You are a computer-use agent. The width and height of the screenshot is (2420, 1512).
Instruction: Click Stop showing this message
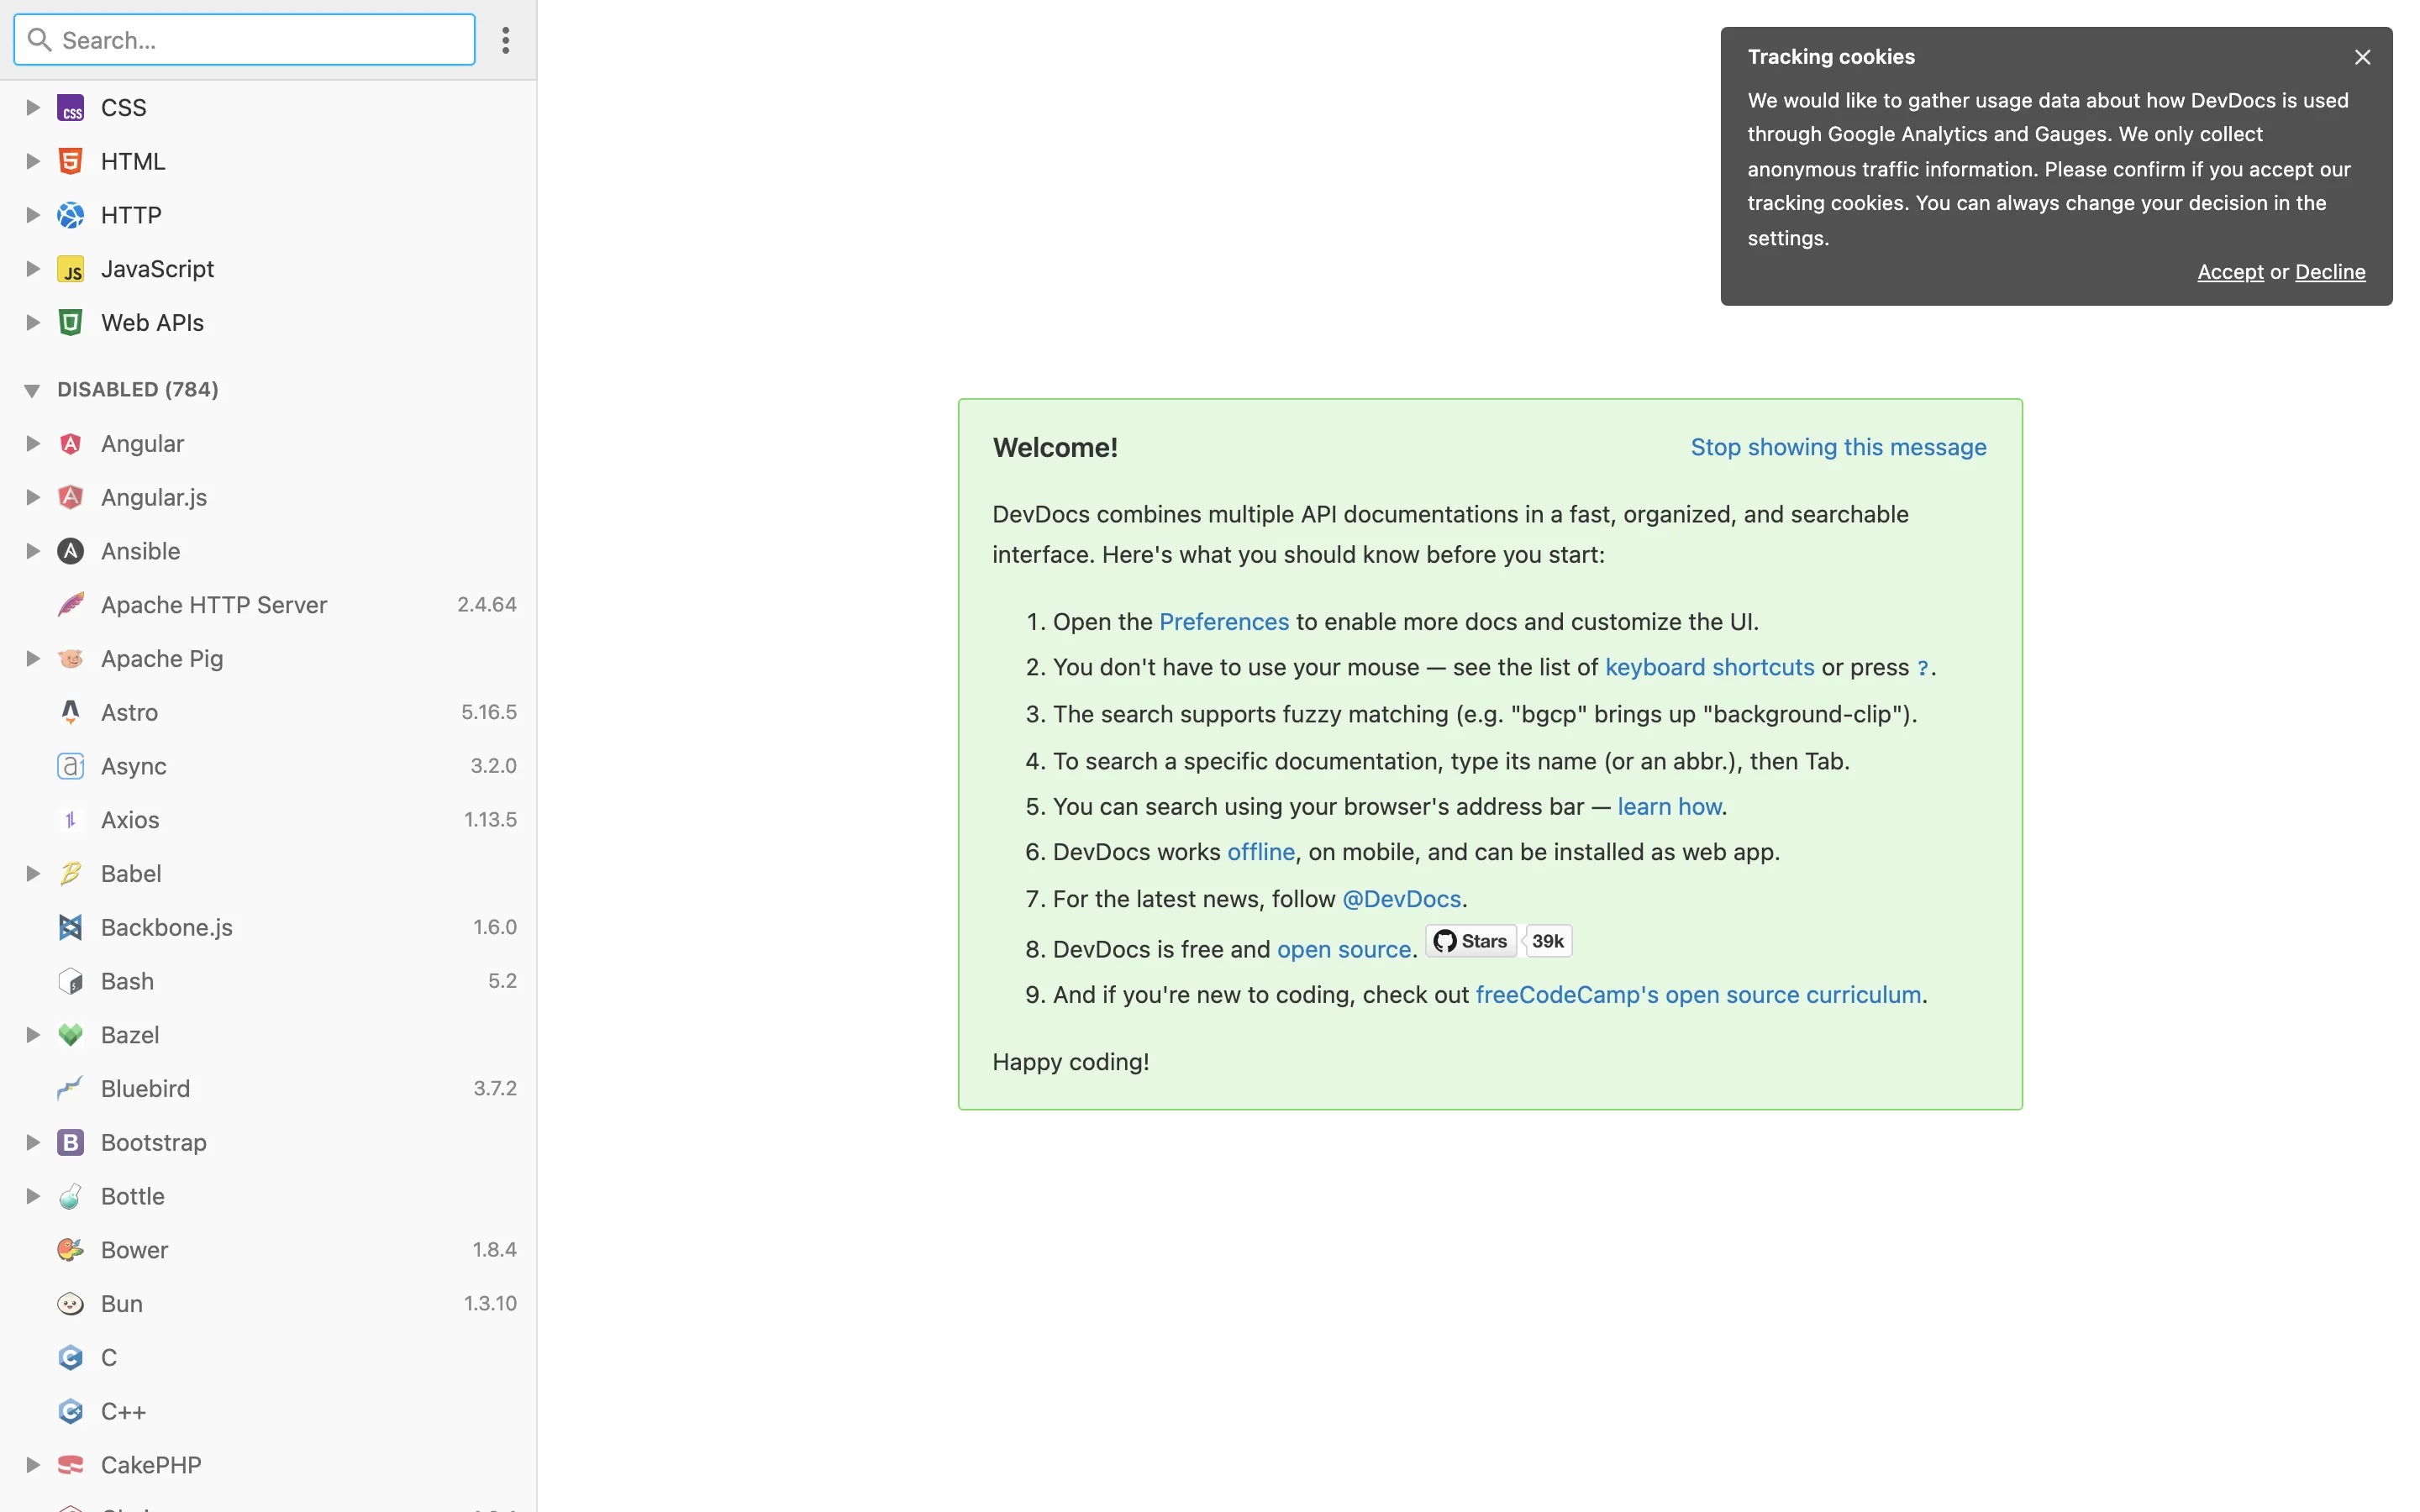[1838, 447]
